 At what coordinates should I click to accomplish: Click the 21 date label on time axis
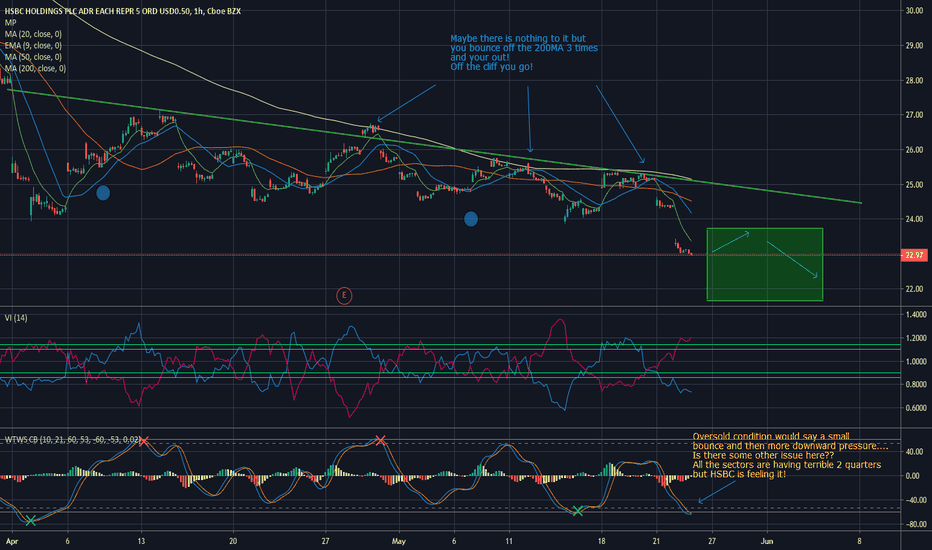coord(656,541)
